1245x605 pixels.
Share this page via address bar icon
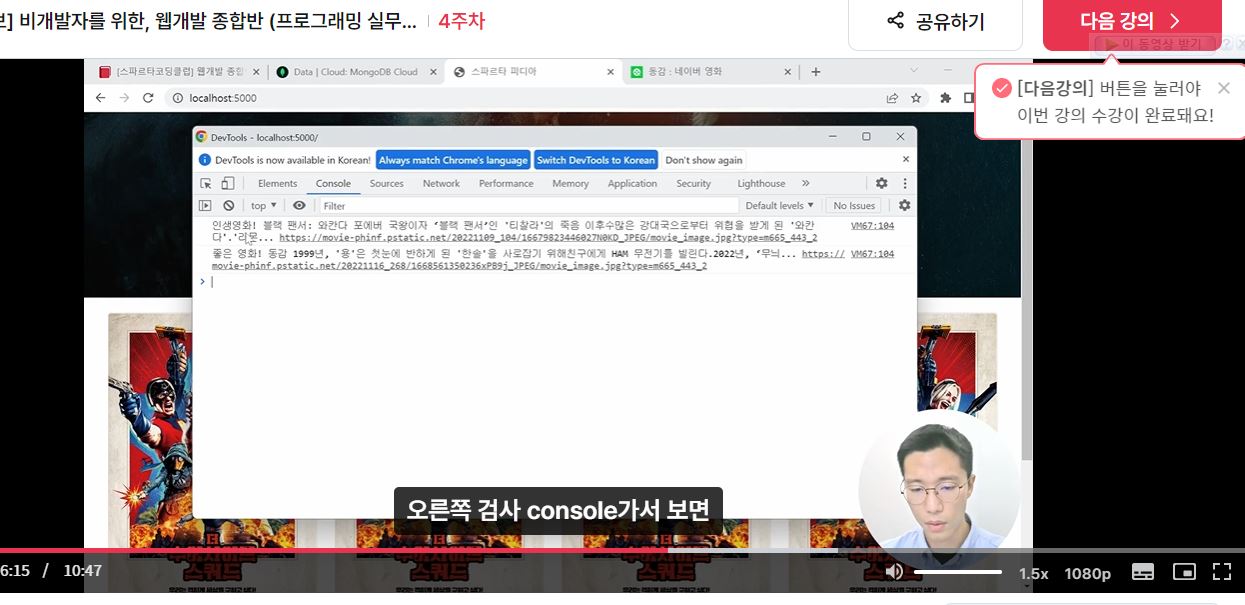coord(892,98)
